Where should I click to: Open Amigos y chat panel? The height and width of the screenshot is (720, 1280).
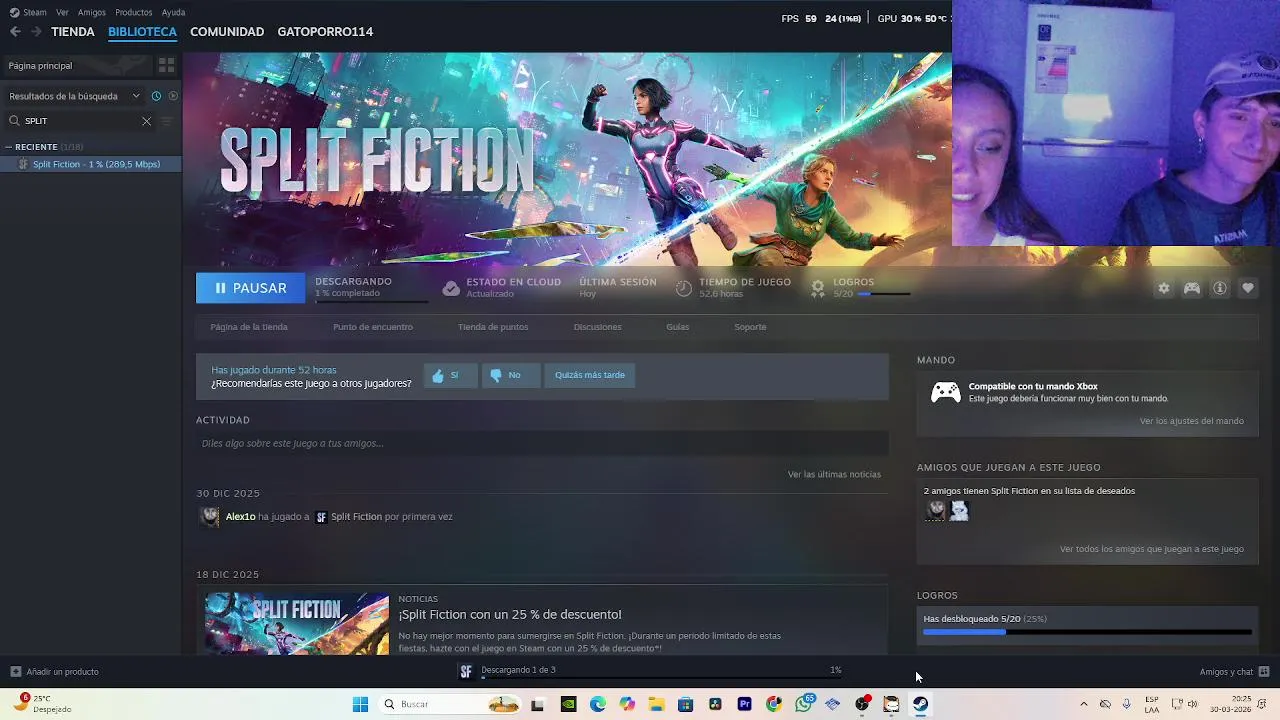pos(1234,672)
